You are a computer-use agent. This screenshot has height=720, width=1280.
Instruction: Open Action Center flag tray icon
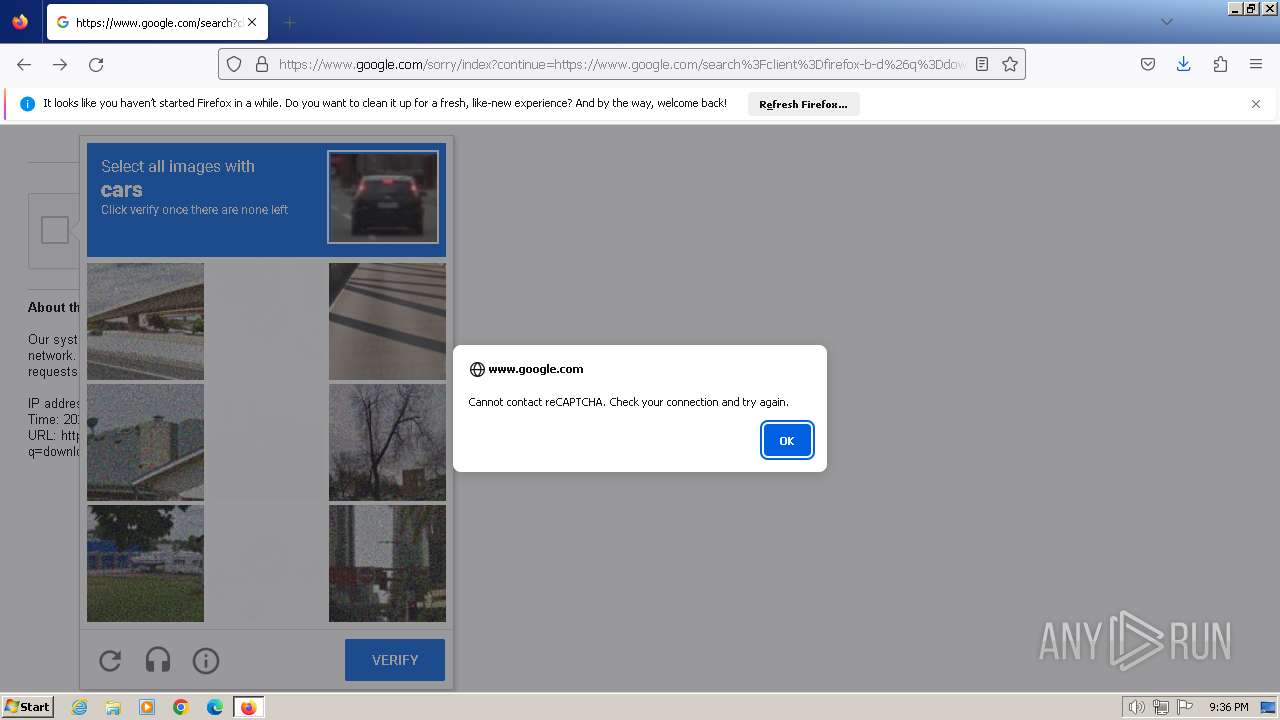point(1185,707)
